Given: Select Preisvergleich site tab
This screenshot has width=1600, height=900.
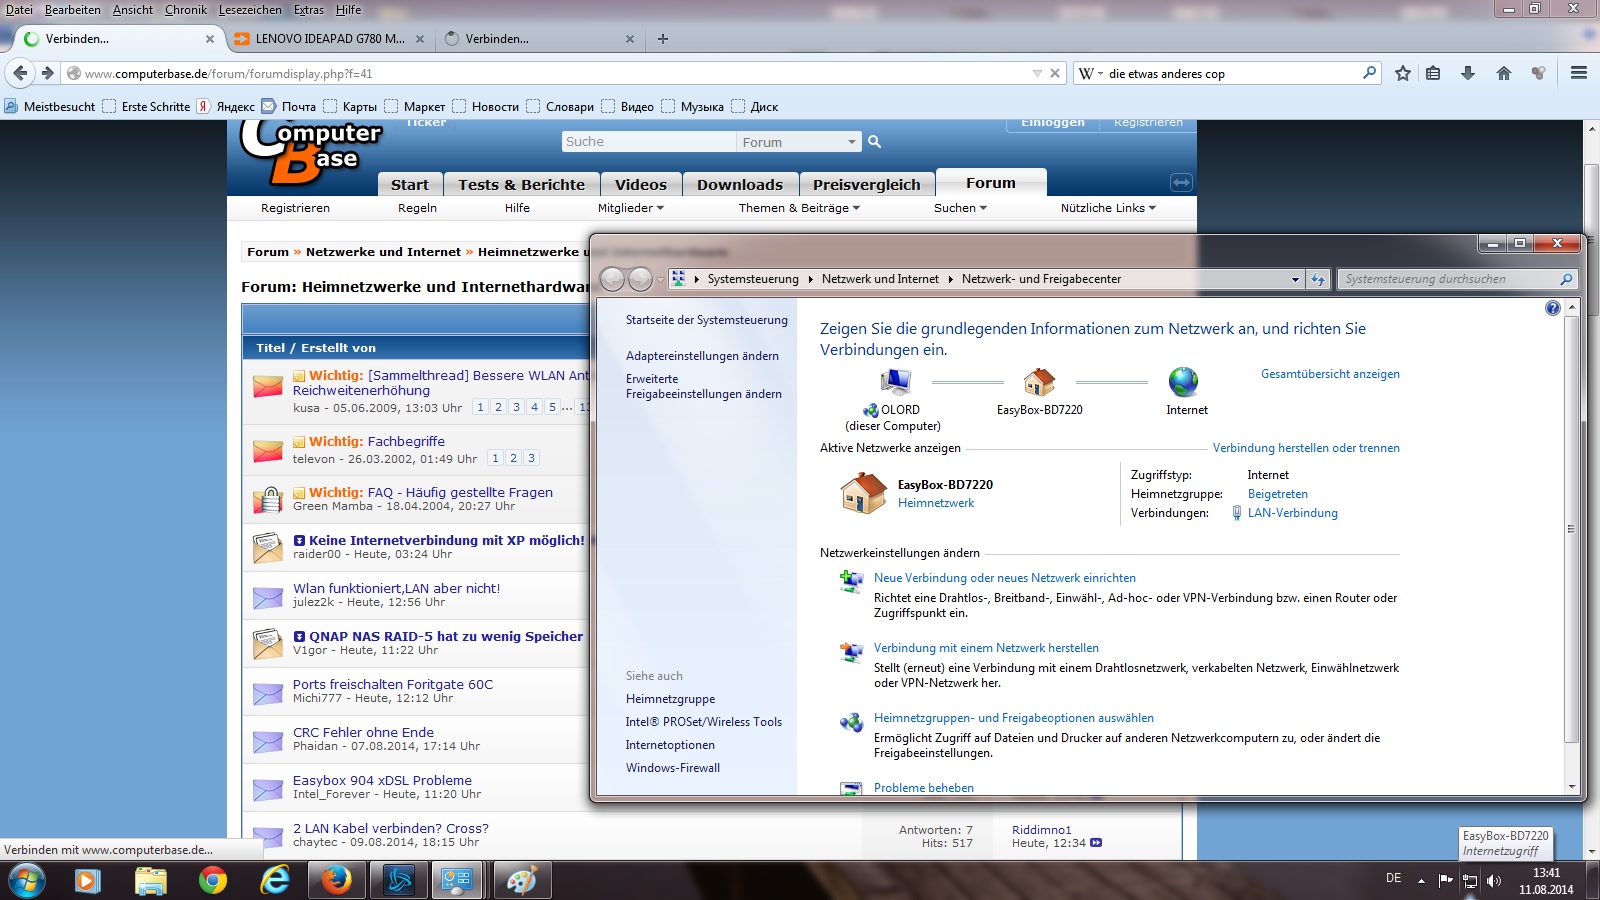Looking at the screenshot, I should pyautogui.click(x=866, y=184).
